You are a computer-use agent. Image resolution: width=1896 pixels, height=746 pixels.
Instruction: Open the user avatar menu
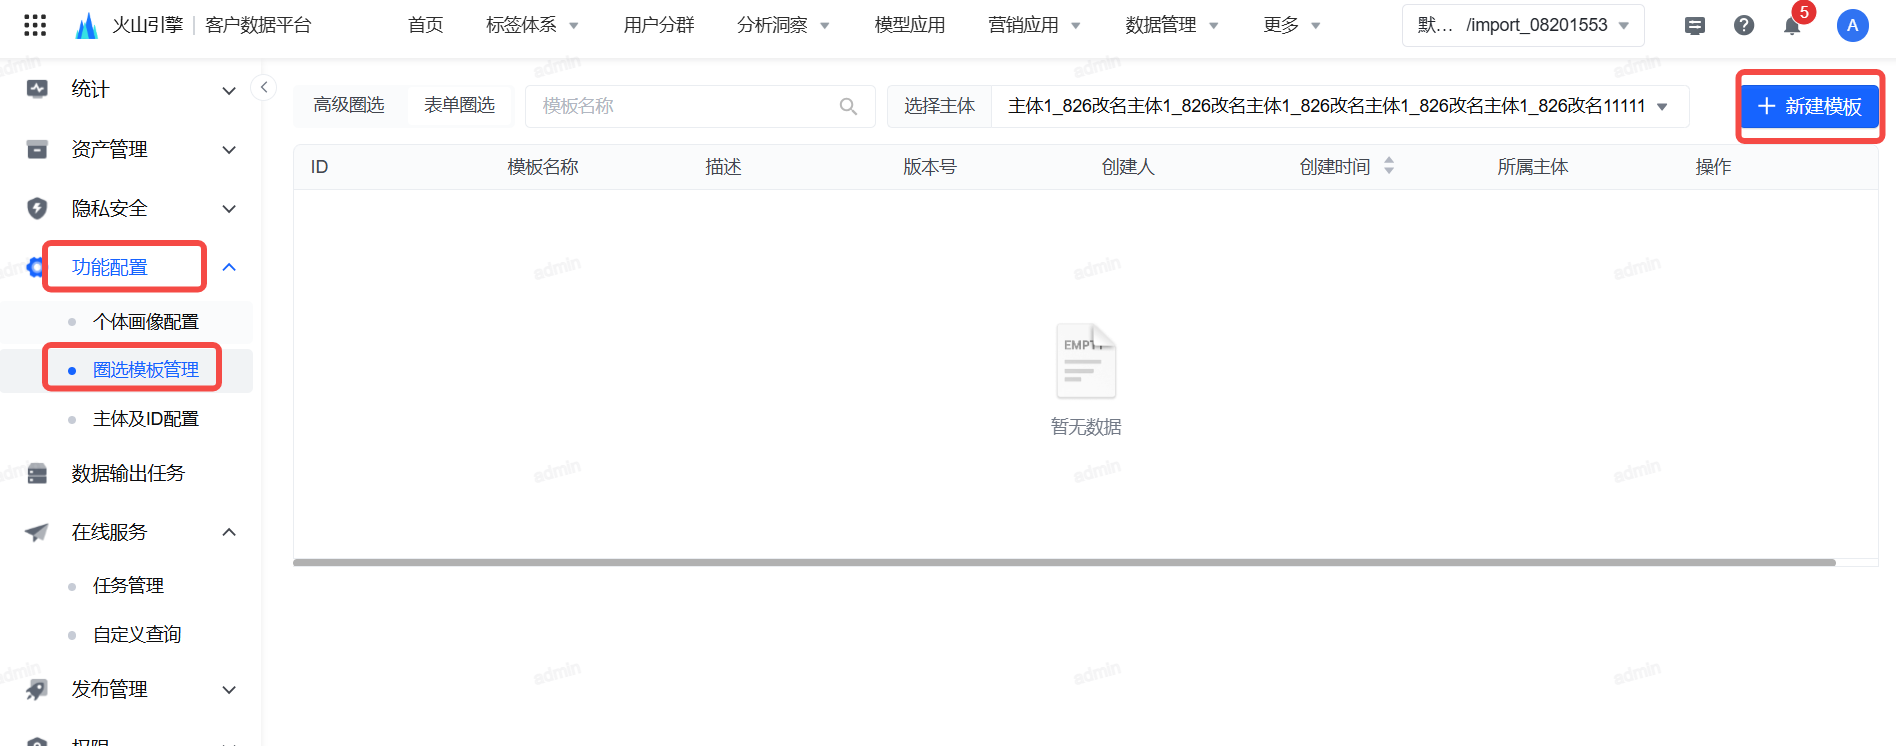tap(1852, 26)
